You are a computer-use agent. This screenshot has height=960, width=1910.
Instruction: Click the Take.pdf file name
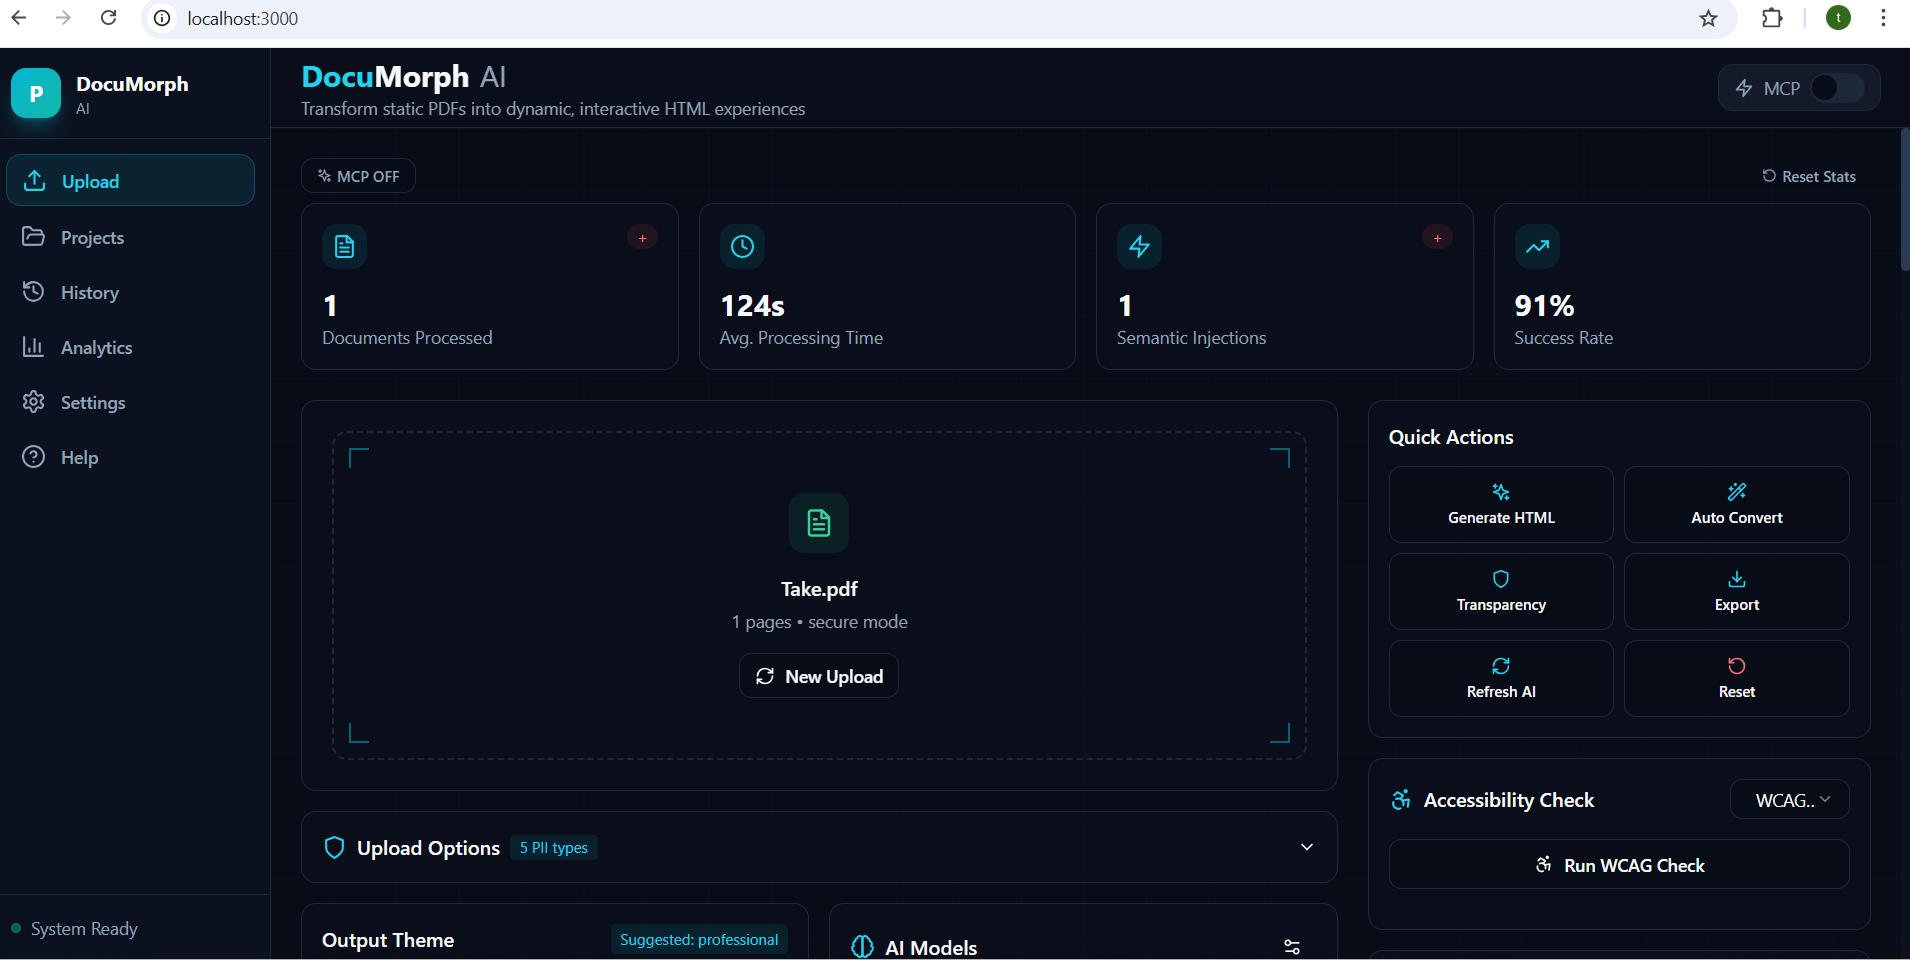[x=819, y=589]
